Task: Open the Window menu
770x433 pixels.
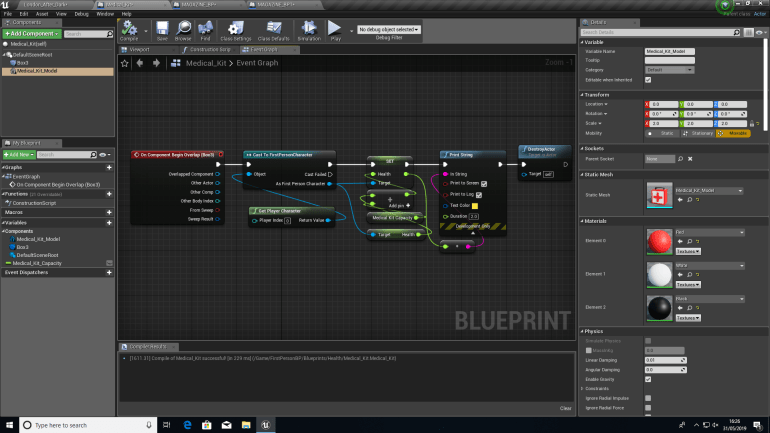Action: tap(105, 14)
